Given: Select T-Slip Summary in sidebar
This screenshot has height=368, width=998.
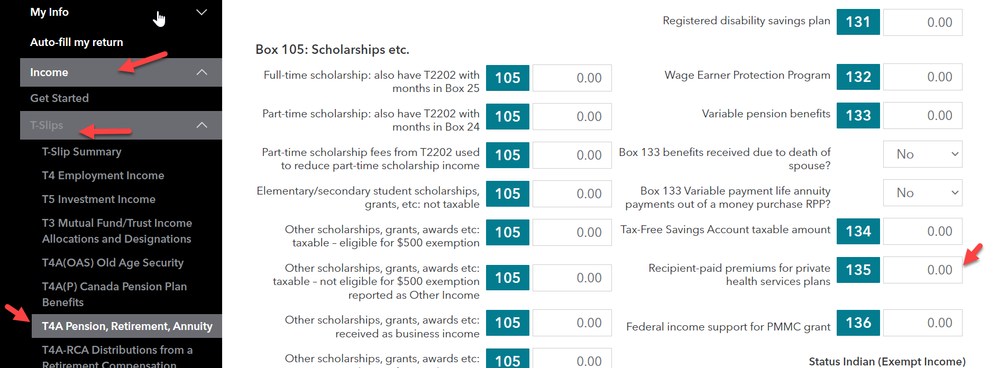Looking at the screenshot, I should (81, 152).
